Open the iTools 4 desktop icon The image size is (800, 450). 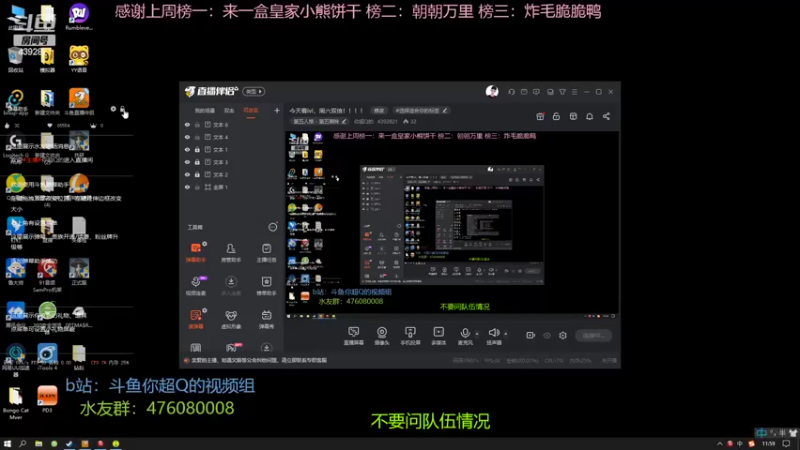point(47,357)
